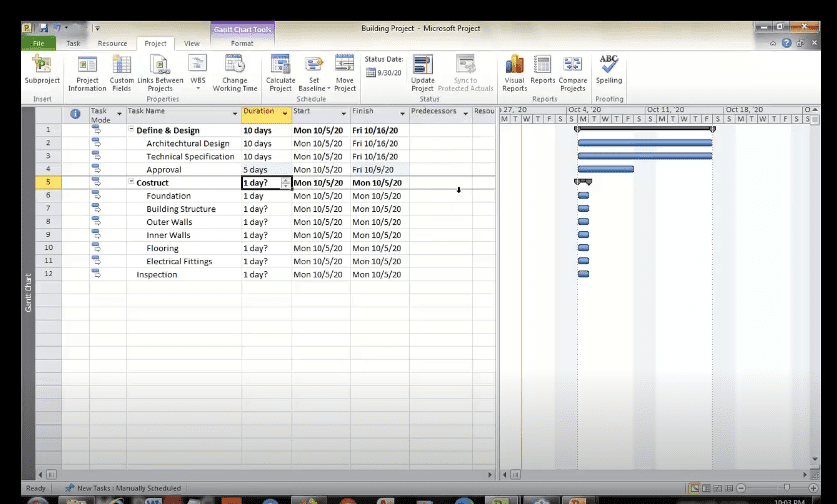Switch to the View tab

pos(192,43)
